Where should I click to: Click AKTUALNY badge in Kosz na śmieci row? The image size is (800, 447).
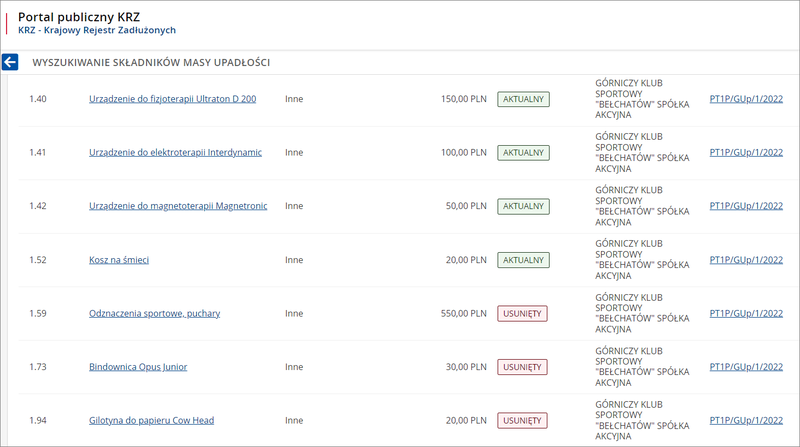pos(523,260)
